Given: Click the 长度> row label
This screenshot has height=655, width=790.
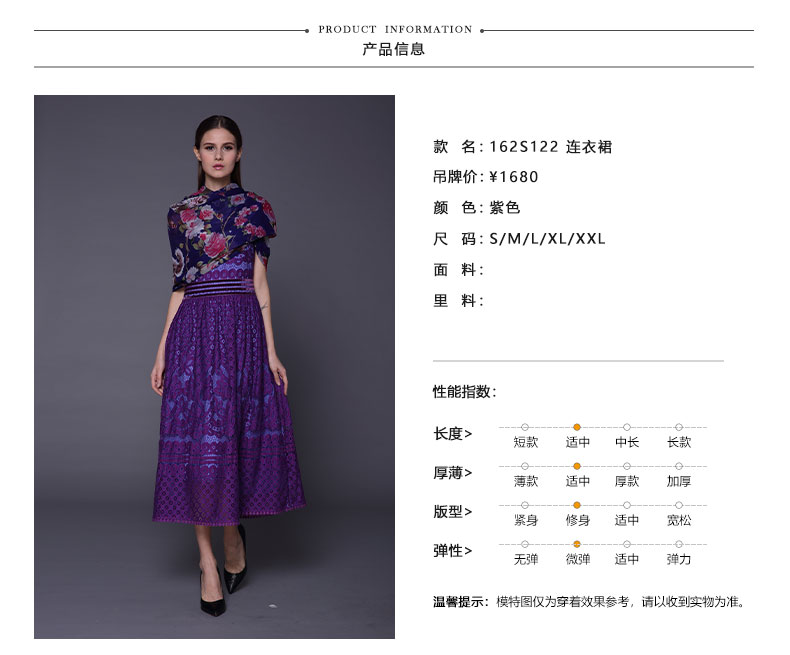Looking at the screenshot, I should pyautogui.click(x=452, y=434).
